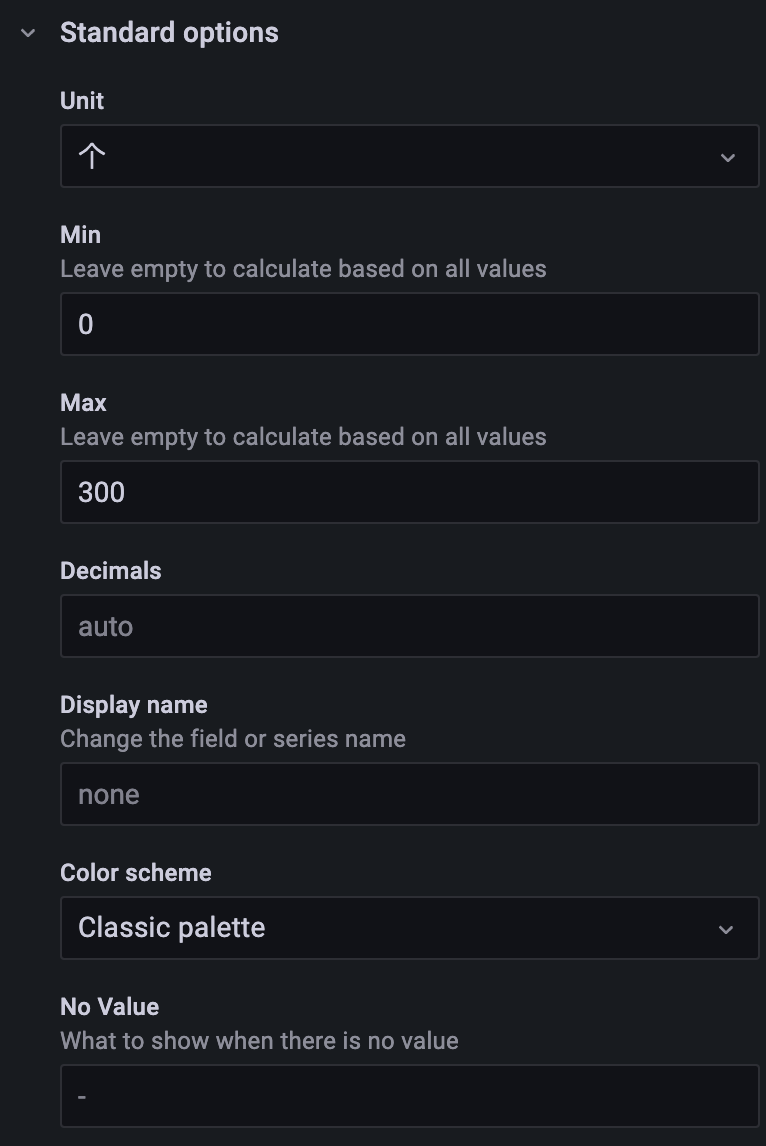766x1146 pixels.
Task: Click the Unit label text
Action: pyautogui.click(x=82, y=101)
